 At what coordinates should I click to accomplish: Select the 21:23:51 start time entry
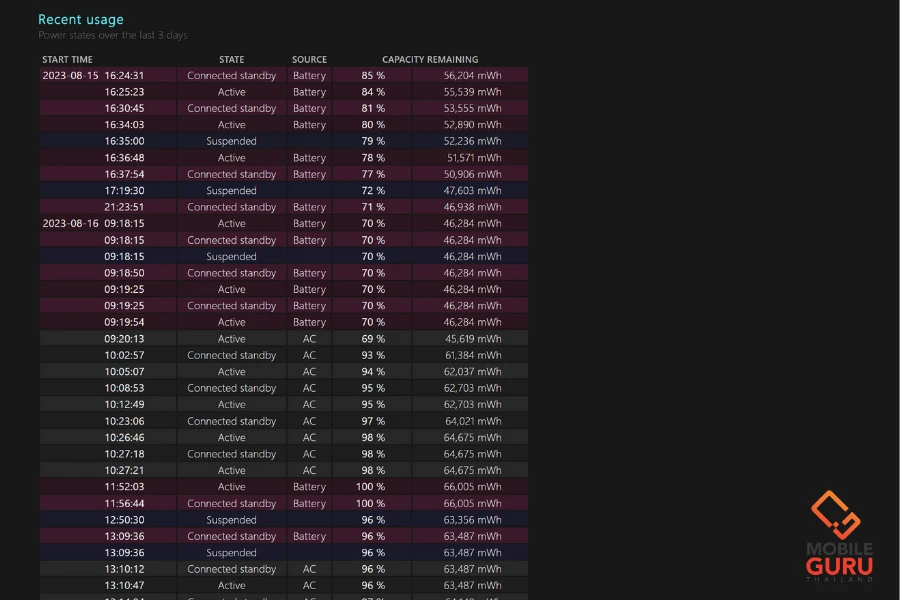pos(124,207)
